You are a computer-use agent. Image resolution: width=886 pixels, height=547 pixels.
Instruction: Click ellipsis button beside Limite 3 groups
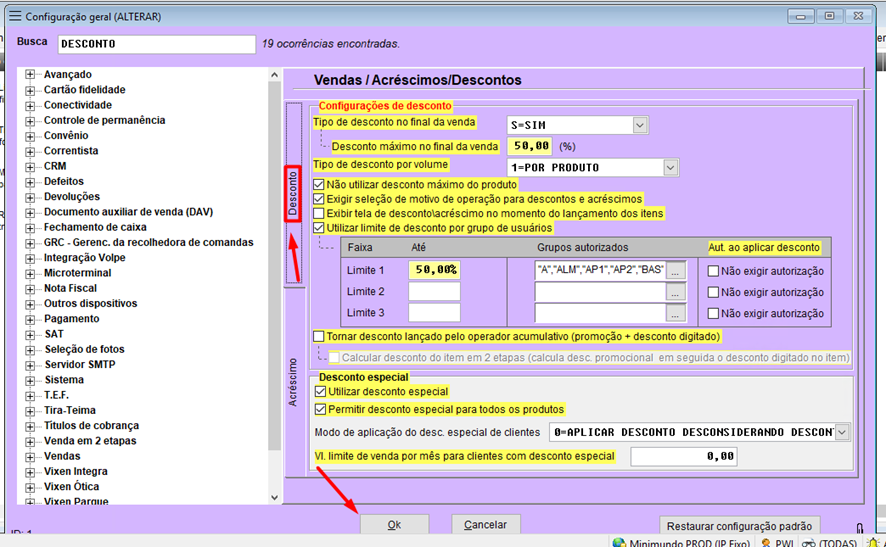(x=677, y=313)
